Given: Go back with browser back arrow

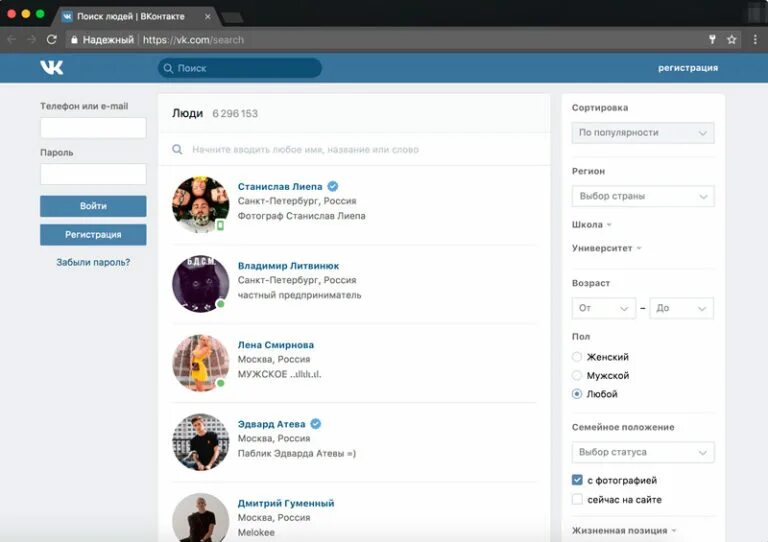Looking at the screenshot, I should [x=12, y=39].
